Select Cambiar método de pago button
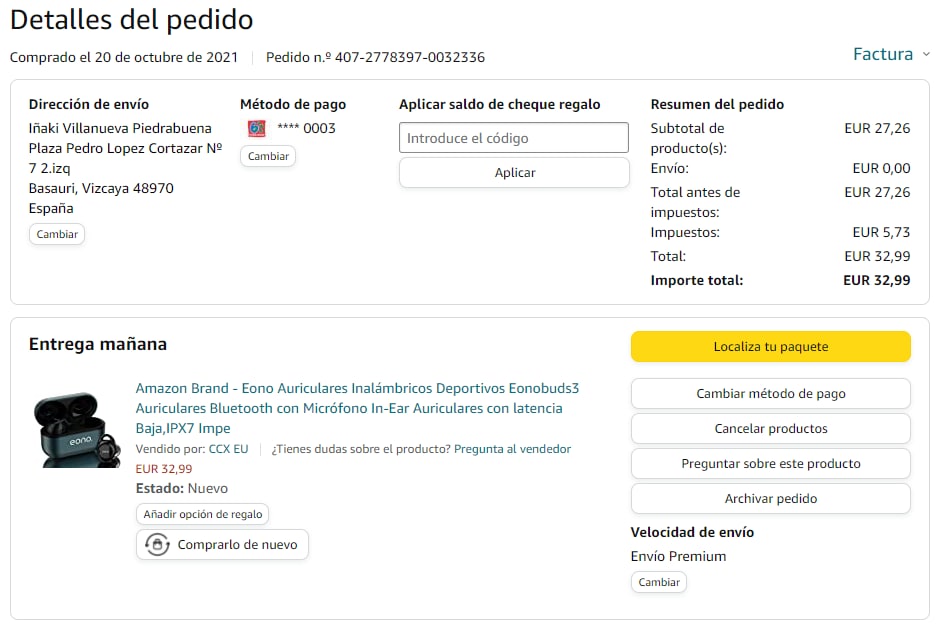The width and height of the screenshot is (947, 635). click(770, 393)
